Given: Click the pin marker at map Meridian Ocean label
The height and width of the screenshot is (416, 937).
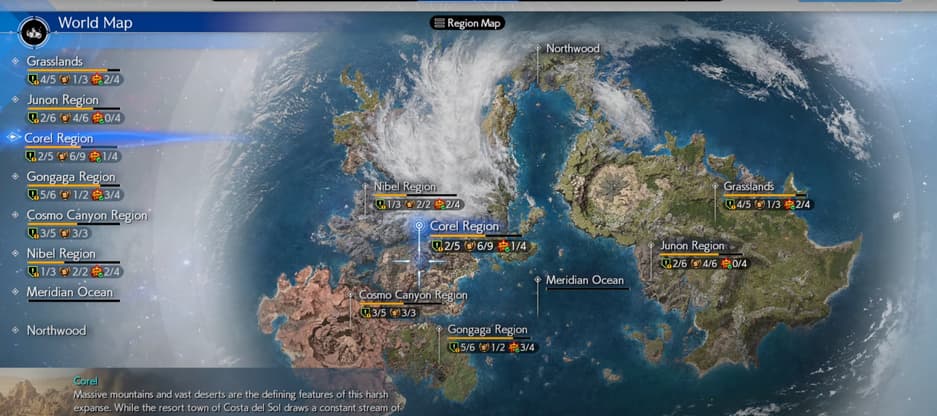Looking at the screenshot, I should (x=538, y=279).
